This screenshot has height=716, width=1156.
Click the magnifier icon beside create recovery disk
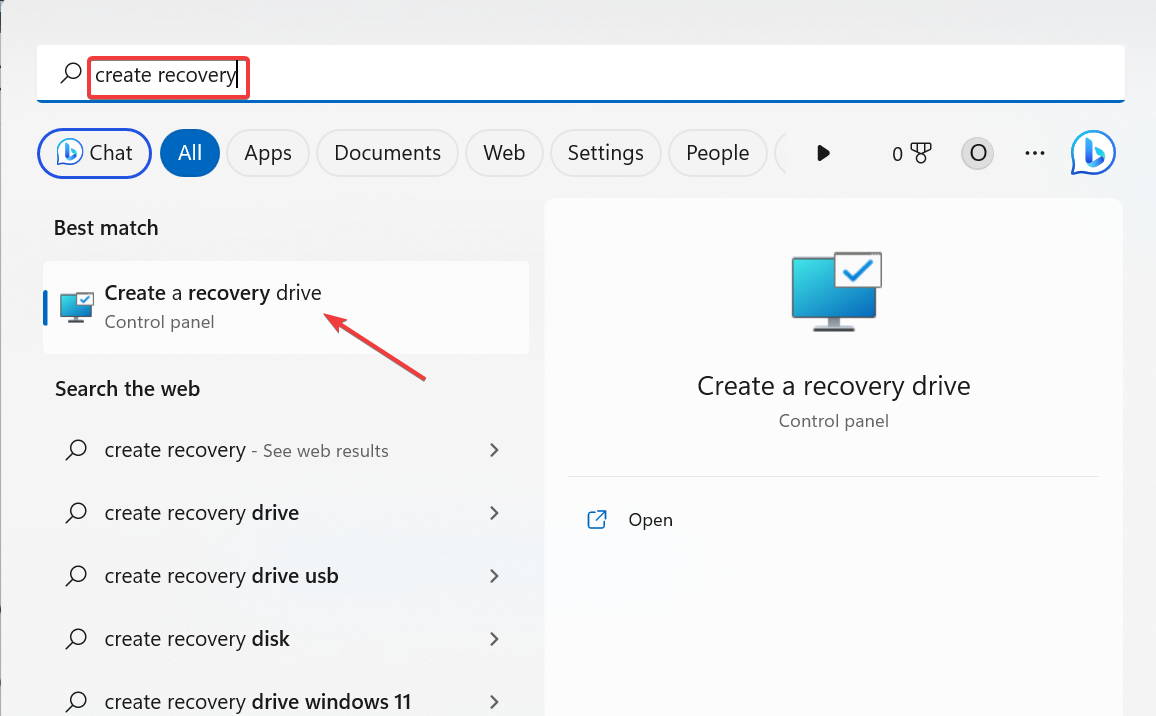tap(75, 638)
